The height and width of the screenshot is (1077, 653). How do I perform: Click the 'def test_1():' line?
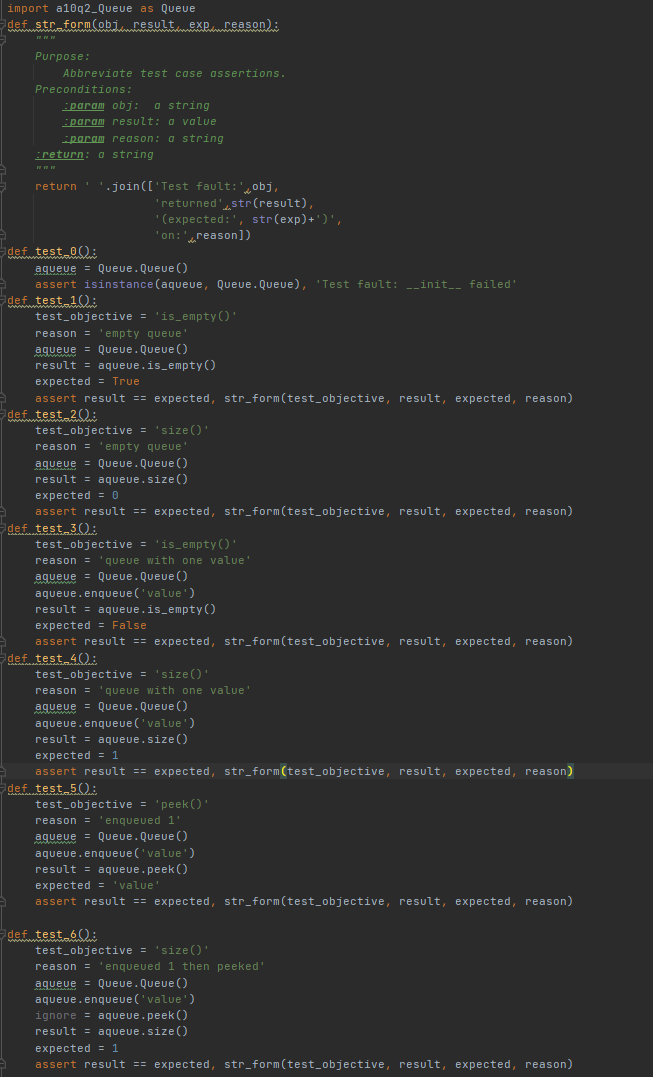pyautogui.click(x=52, y=301)
